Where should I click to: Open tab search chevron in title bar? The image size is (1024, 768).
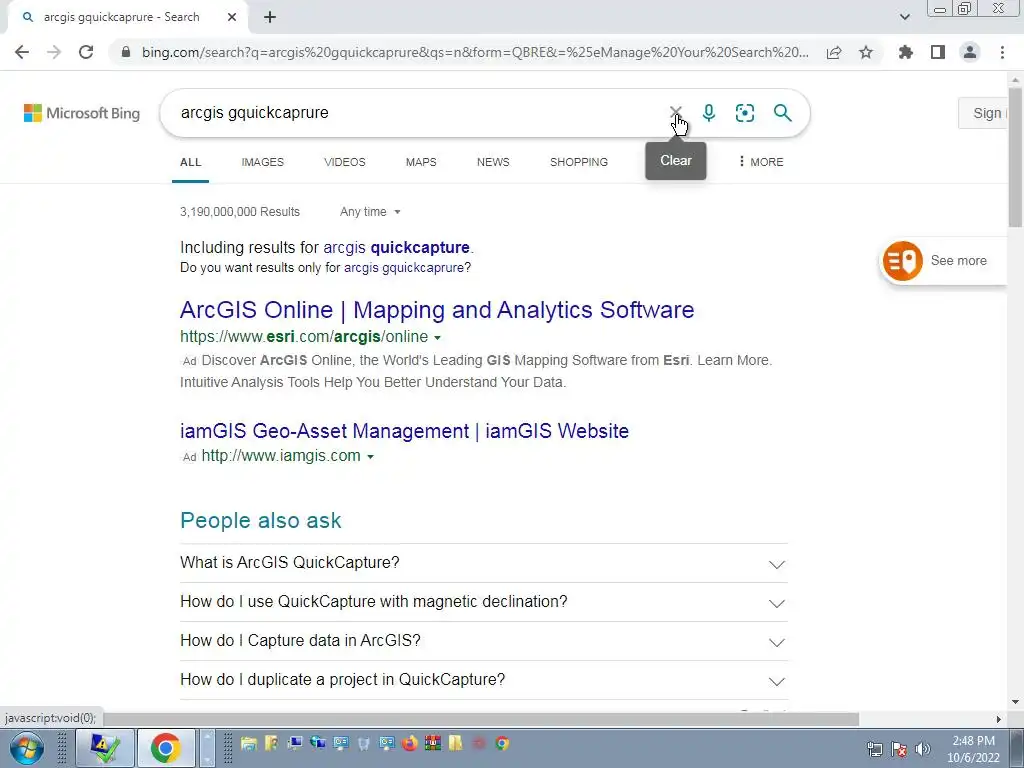point(904,17)
